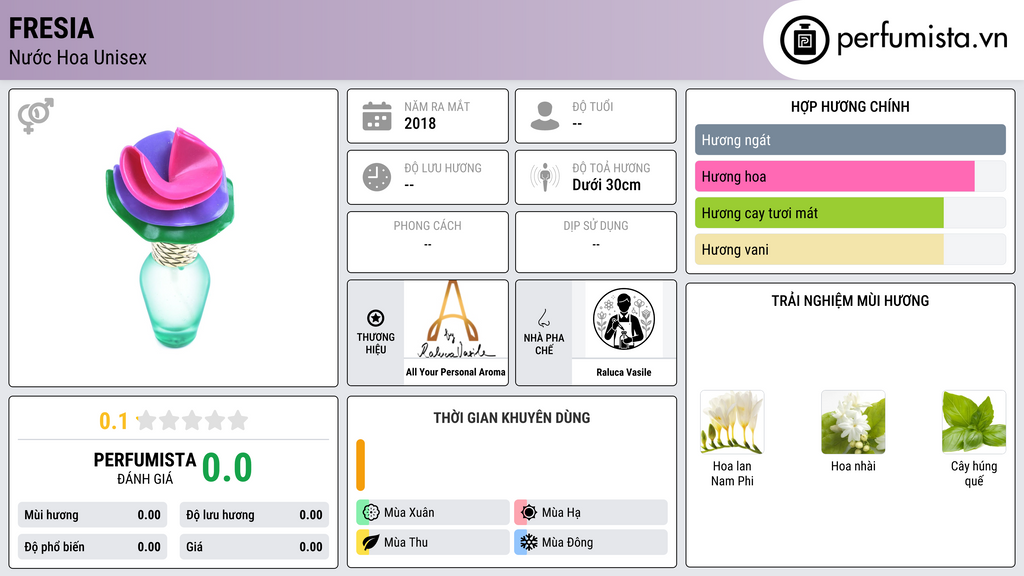The width and height of the screenshot is (1024, 576).
Task: Click the Độ lưu hương 0.00 score row
Action: pos(254,515)
